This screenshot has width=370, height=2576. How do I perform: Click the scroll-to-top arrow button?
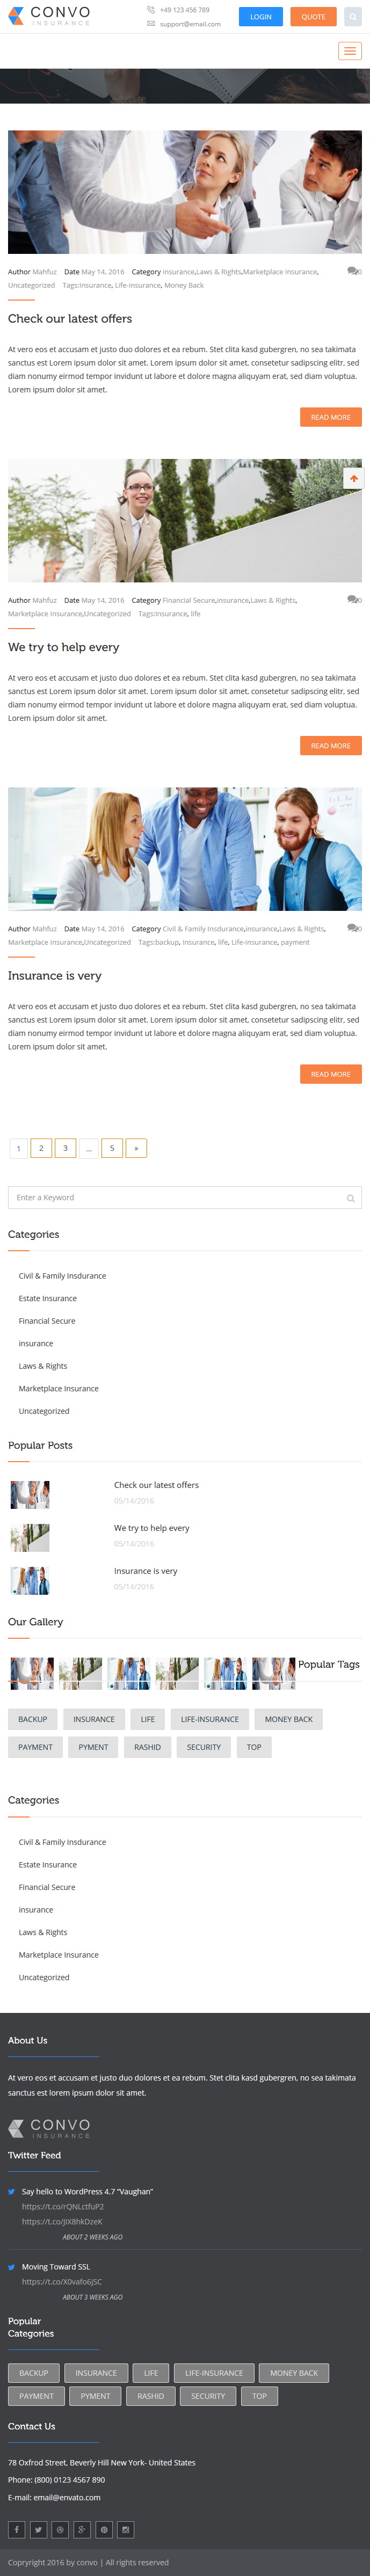(x=353, y=478)
